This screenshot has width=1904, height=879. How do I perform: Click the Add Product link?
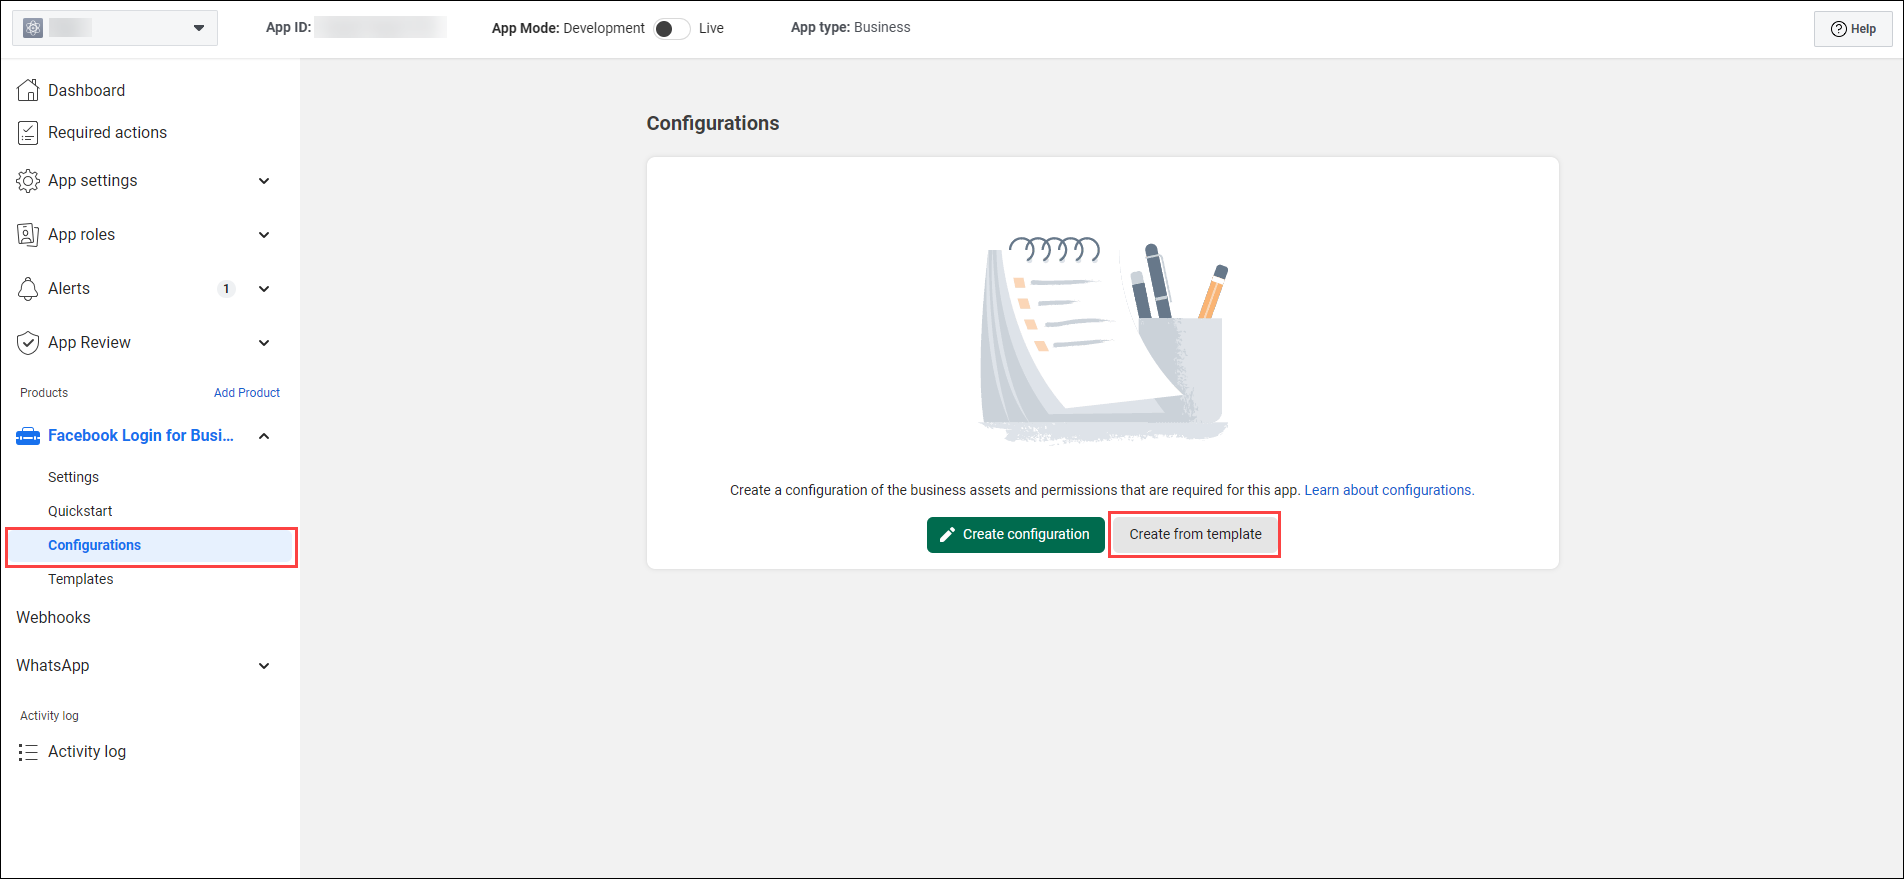(x=247, y=393)
